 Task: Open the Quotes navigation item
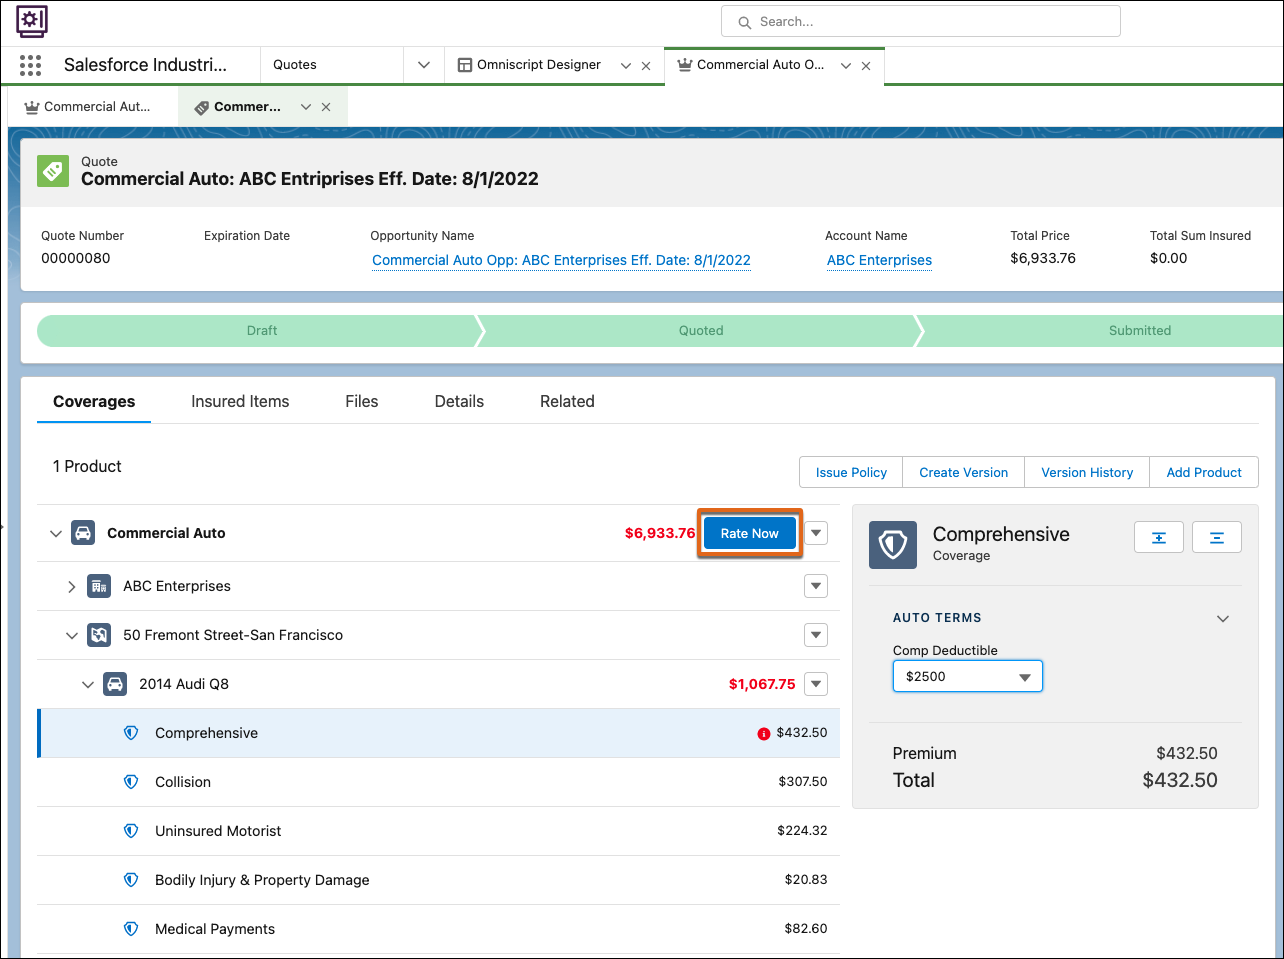[295, 65]
